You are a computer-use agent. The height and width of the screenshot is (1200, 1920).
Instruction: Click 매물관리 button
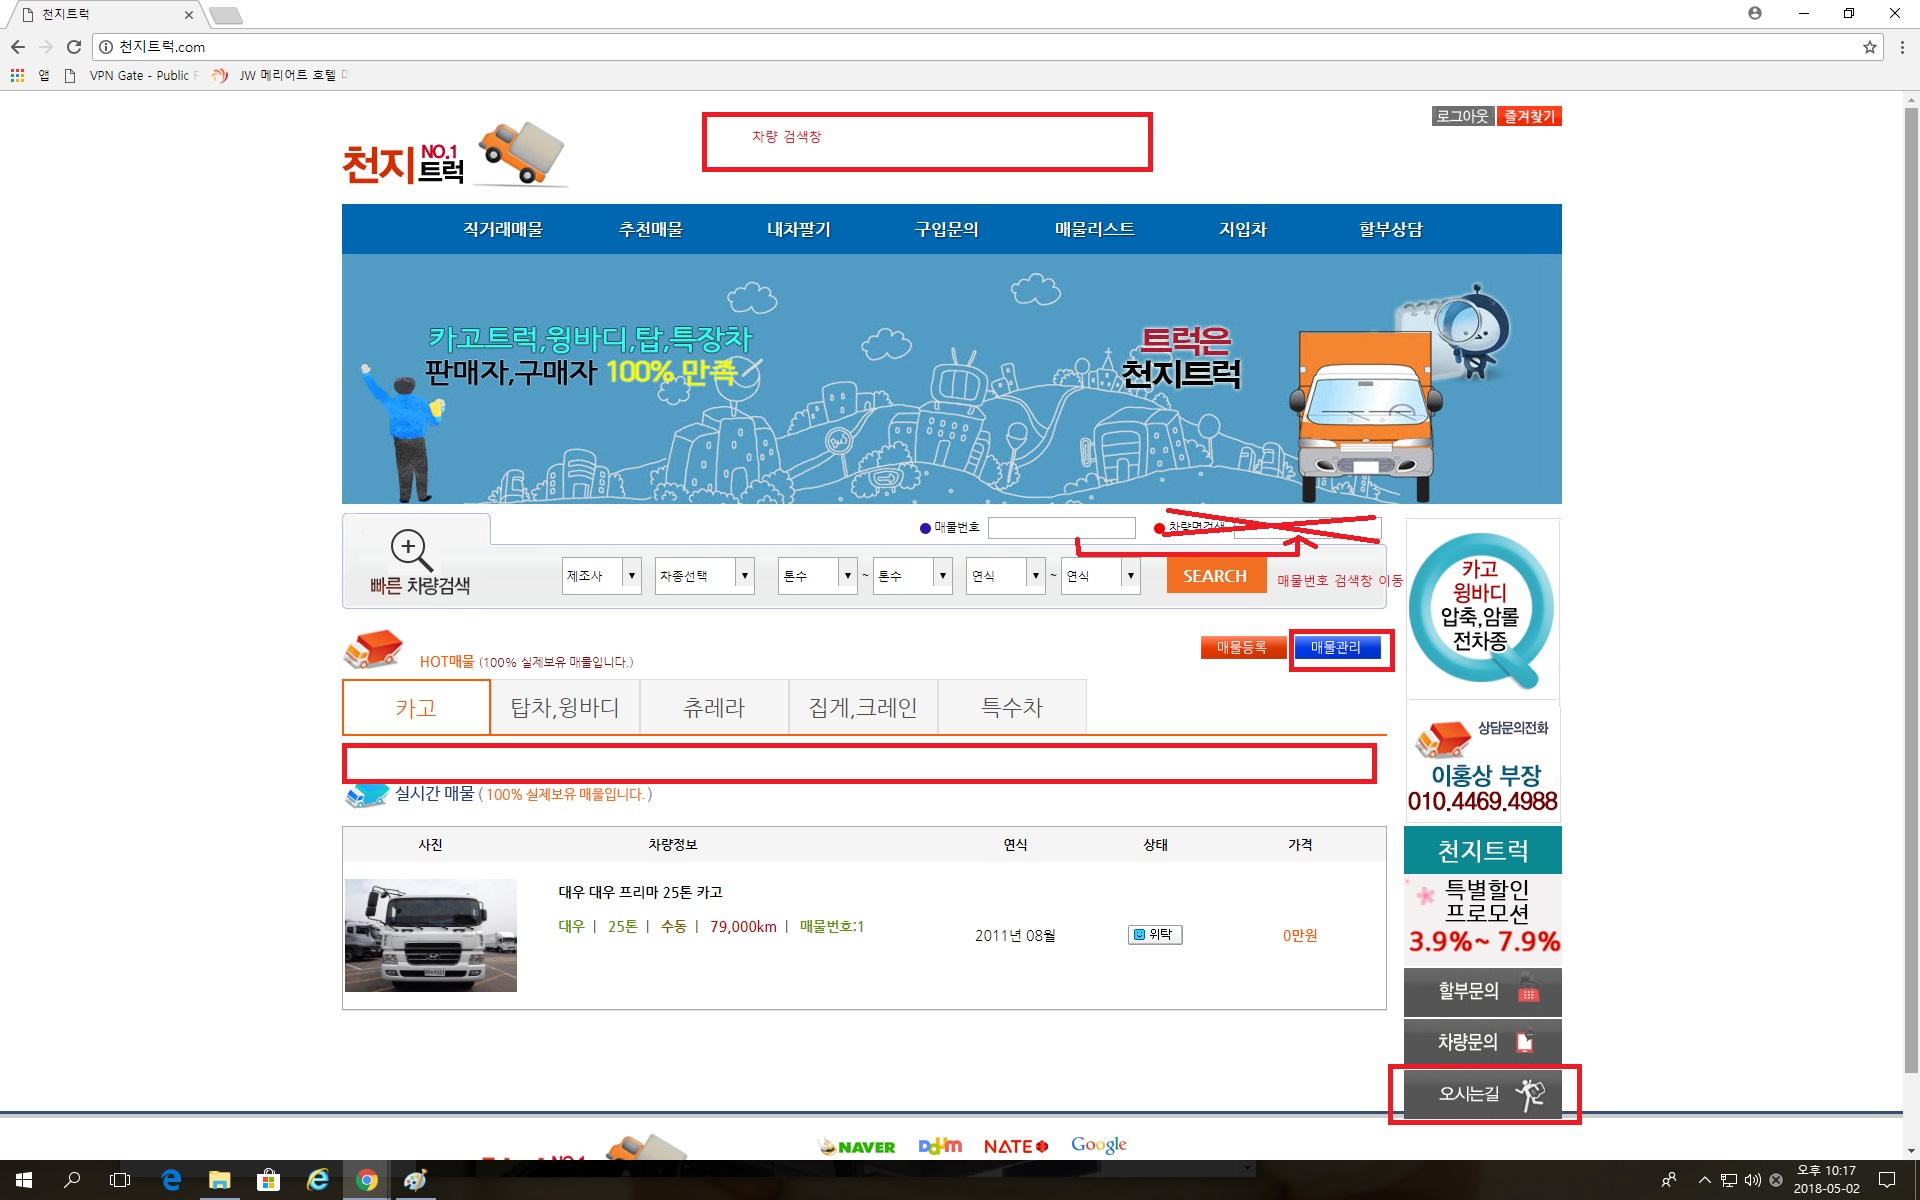click(x=1337, y=648)
